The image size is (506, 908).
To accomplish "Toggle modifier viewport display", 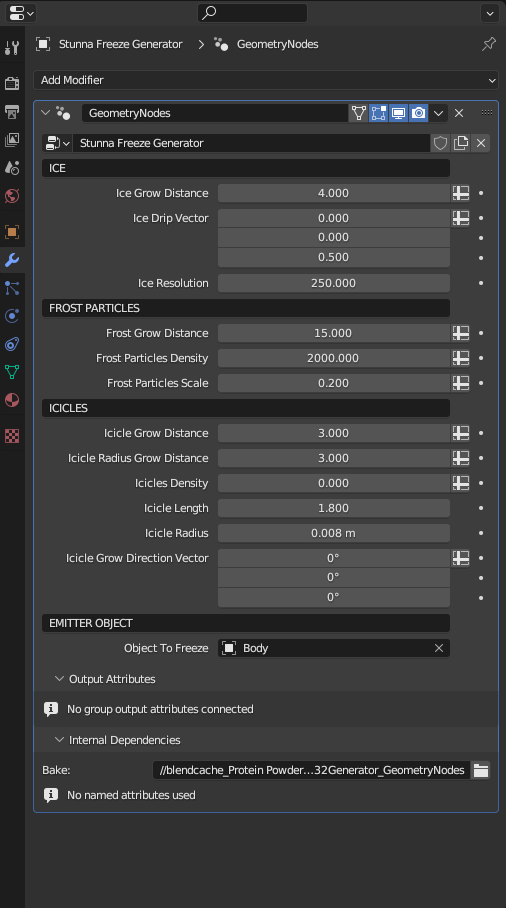I will (x=398, y=113).
